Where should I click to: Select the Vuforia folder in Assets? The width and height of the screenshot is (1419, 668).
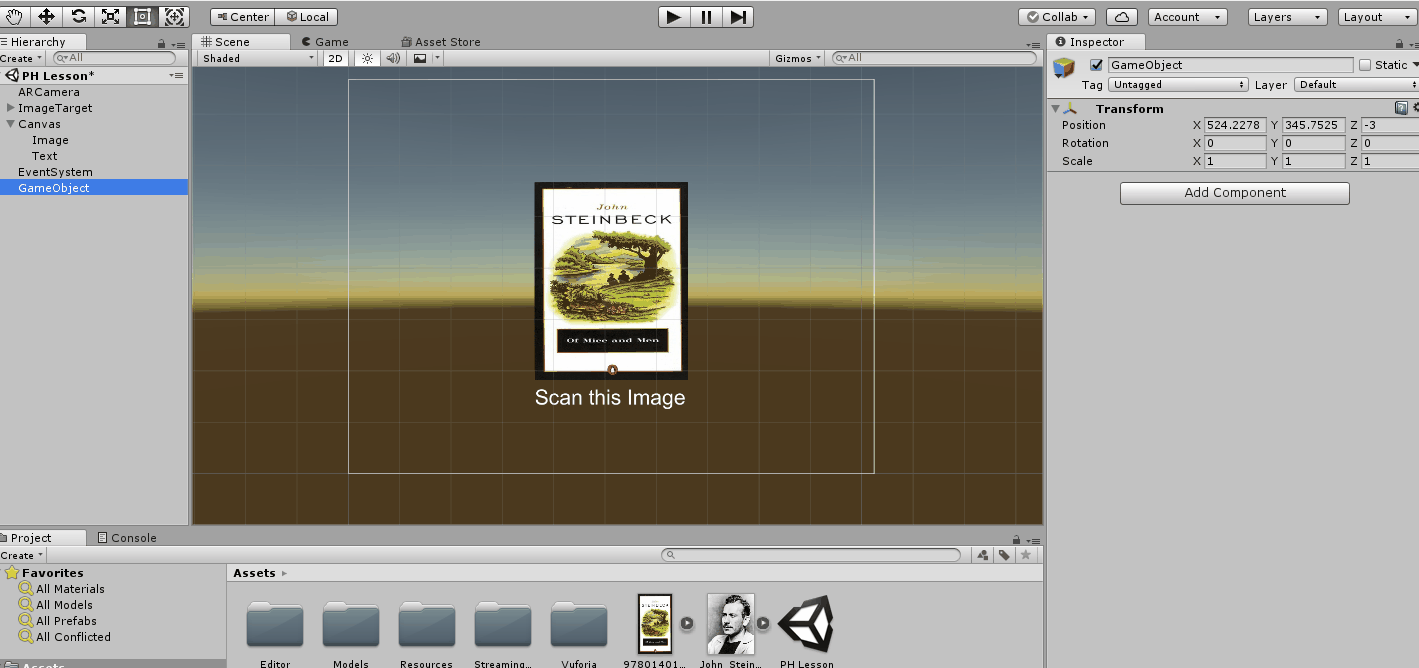pyautogui.click(x=578, y=622)
